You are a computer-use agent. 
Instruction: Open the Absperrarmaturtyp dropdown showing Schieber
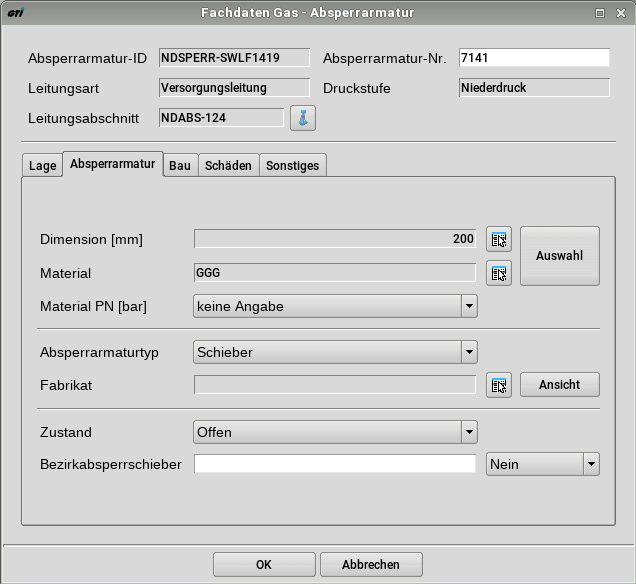tap(468, 352)
